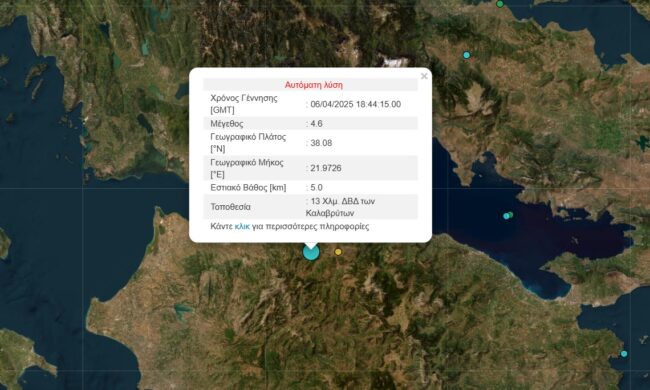Select the cyan marker in northeast mainland
The width and height of the screenshot is (650, 390).
[467, 55]
